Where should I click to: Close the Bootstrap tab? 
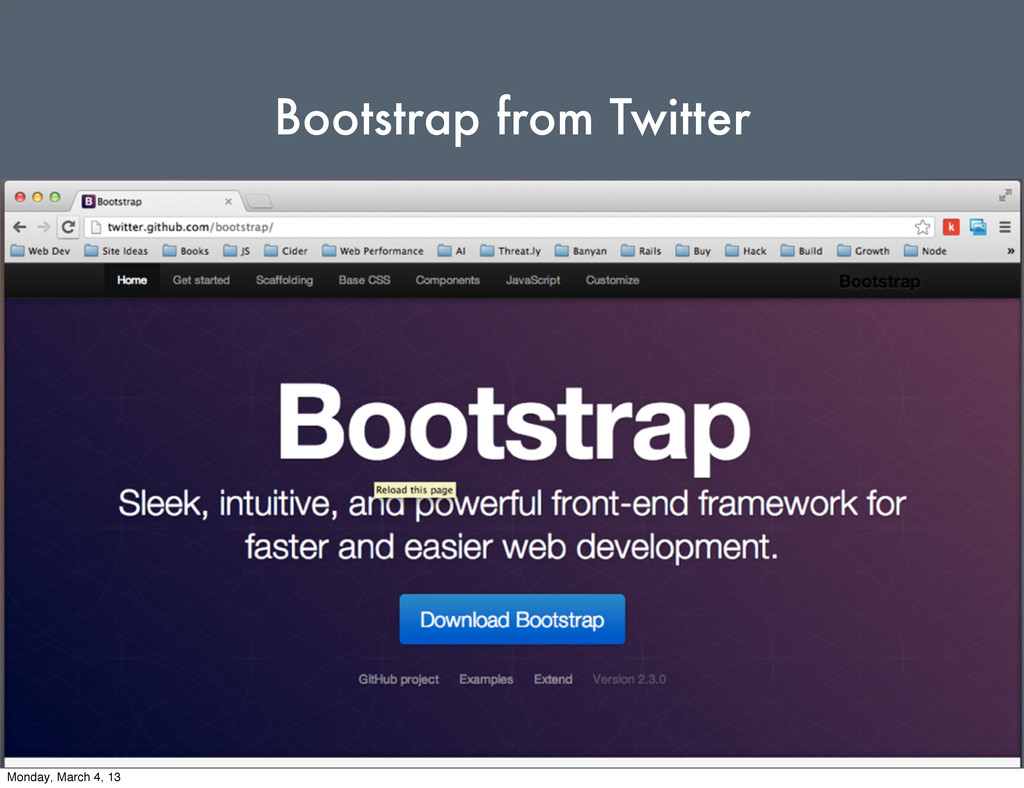point(228,202)
